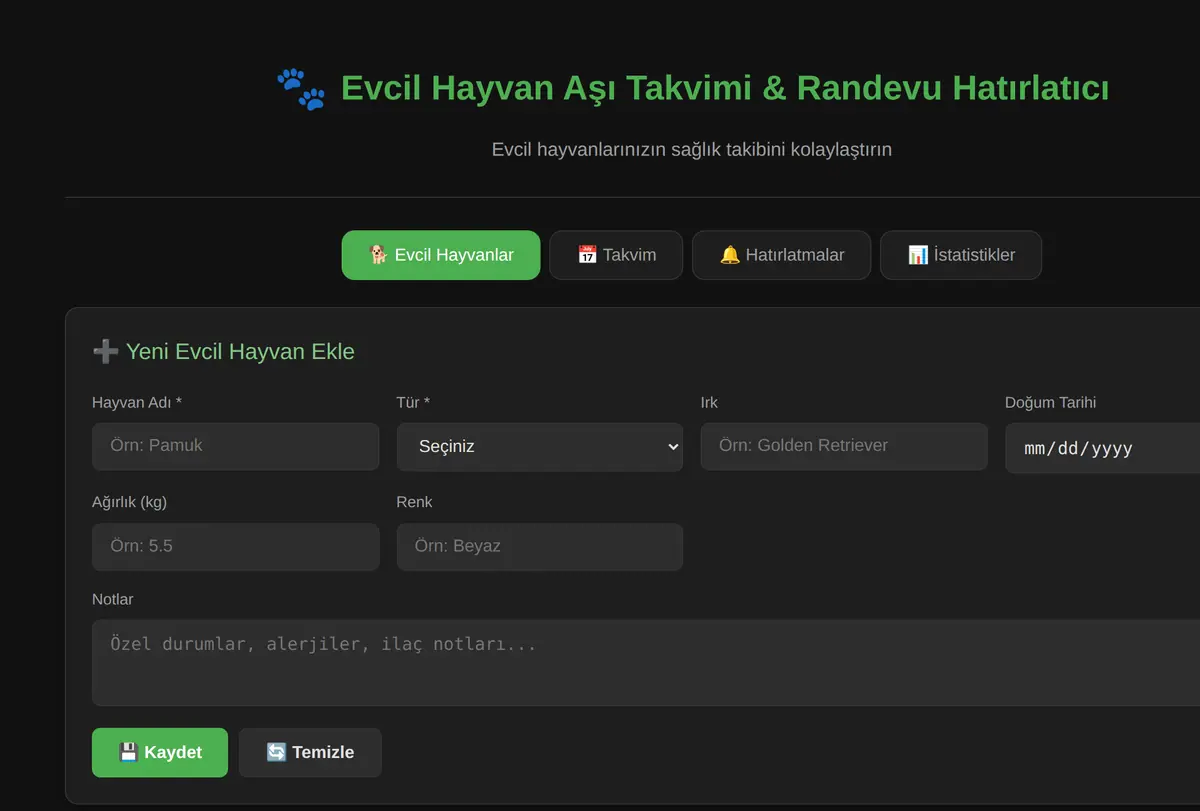Click the Hayvan Adı input field
Image resolution: width=1200 pixels, height=811 pixels.
[x=236, y=446]
